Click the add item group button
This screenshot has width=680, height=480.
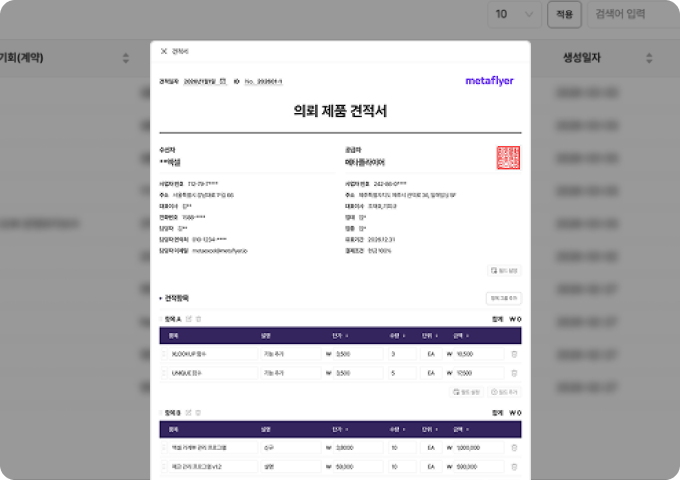(503, 298)
